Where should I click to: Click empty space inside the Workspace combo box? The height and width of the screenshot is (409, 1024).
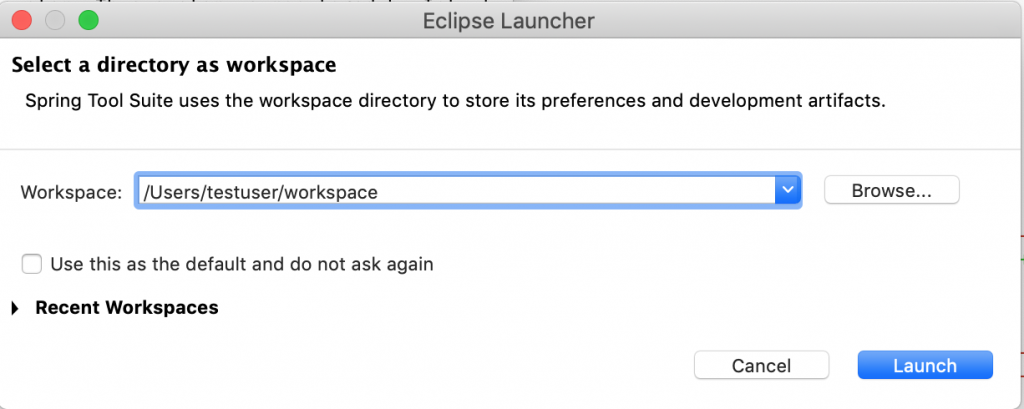coord(575,191)
